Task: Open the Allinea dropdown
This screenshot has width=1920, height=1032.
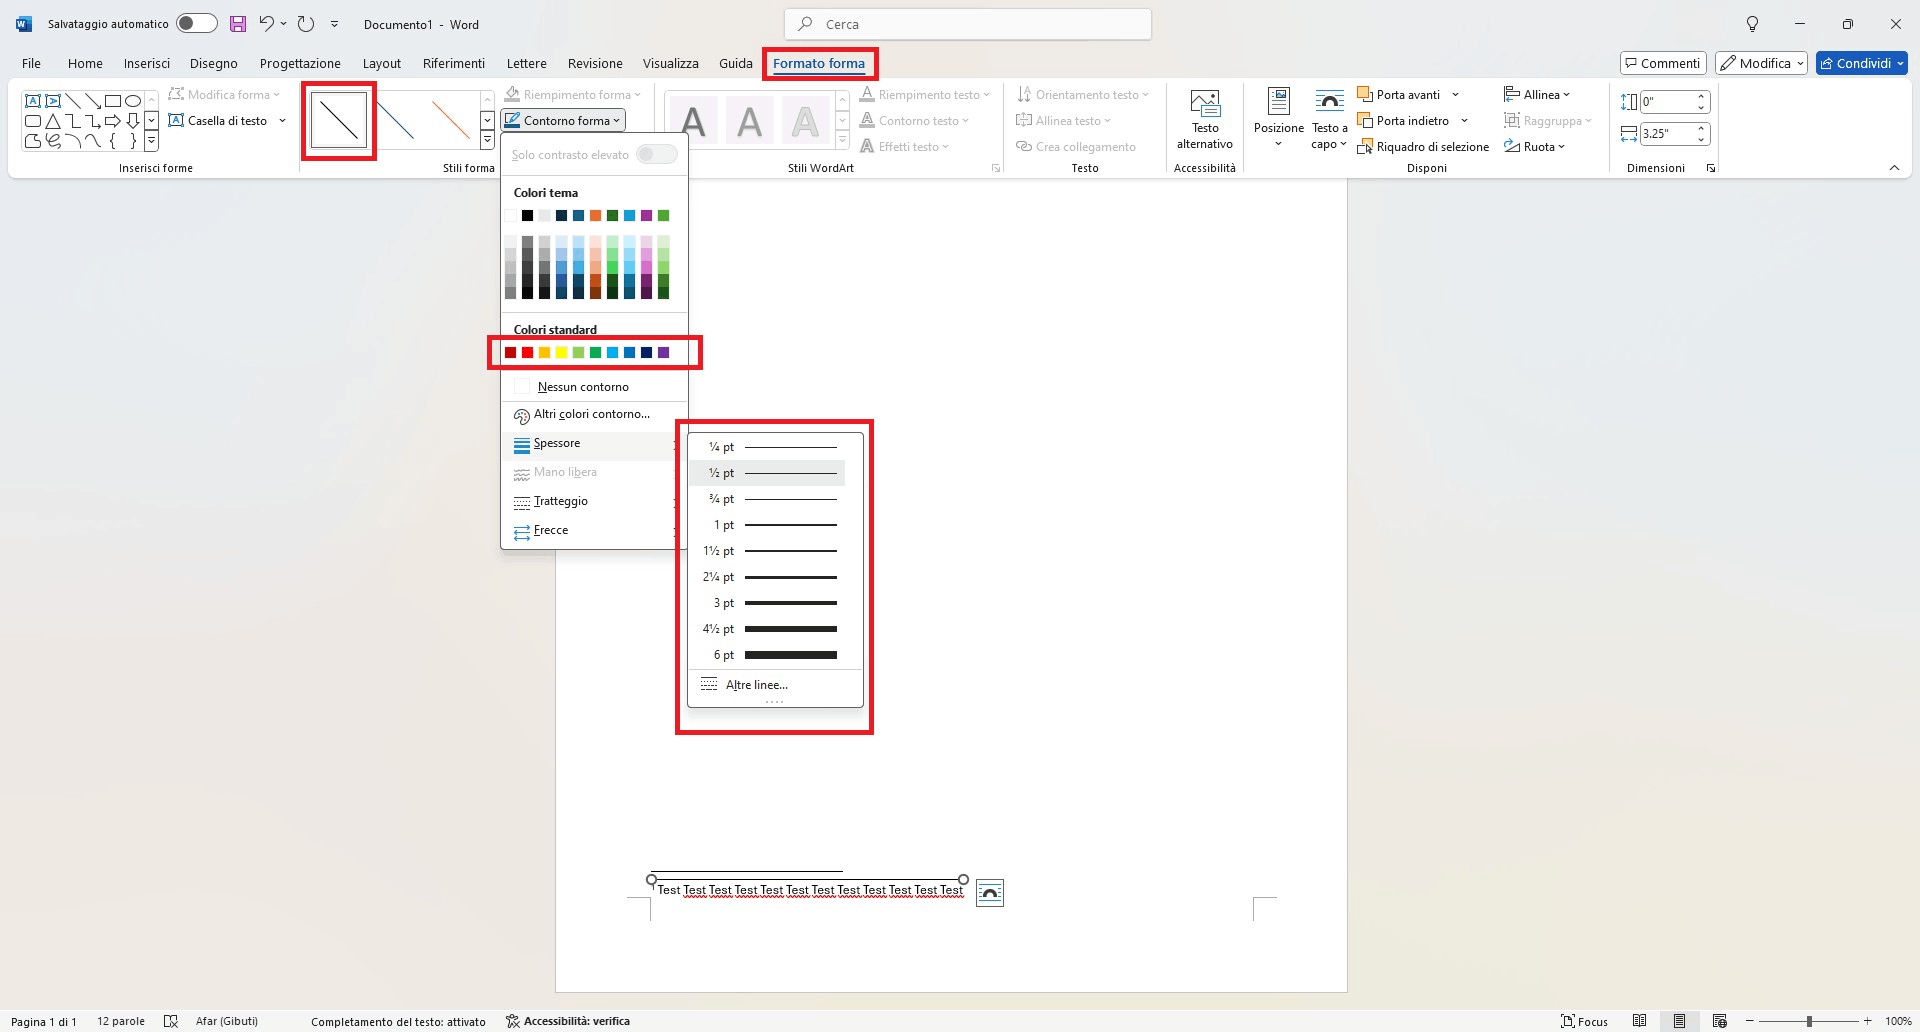Action: (1537, 95)
